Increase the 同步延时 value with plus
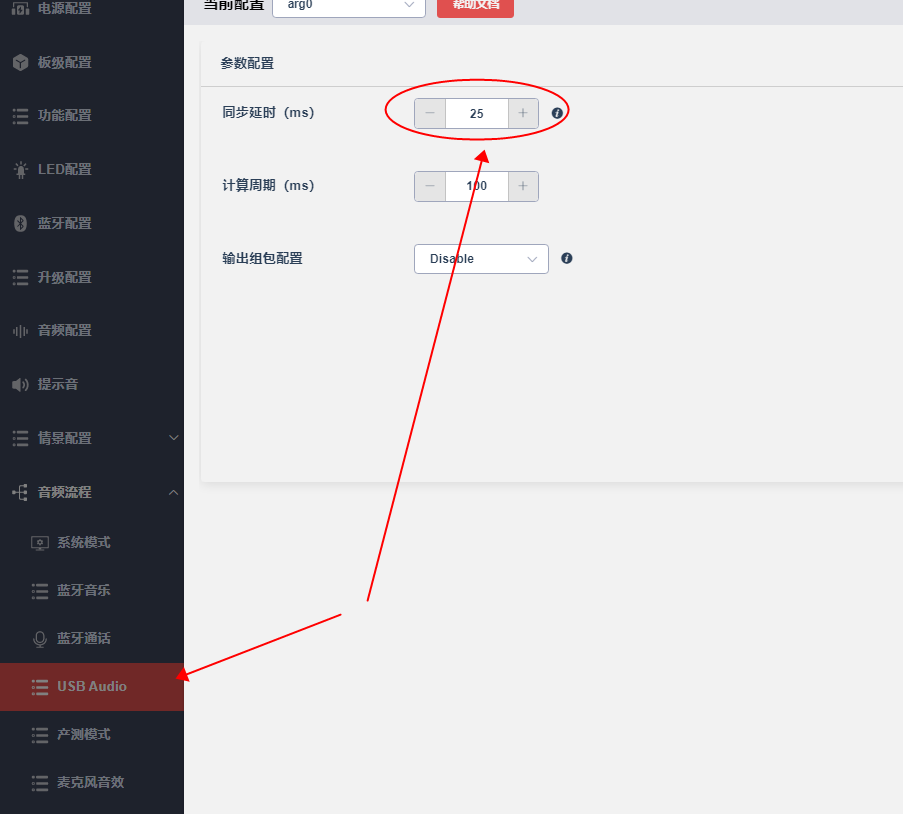The width and height of the screenshot is (903, 814). tap(523, 113)
